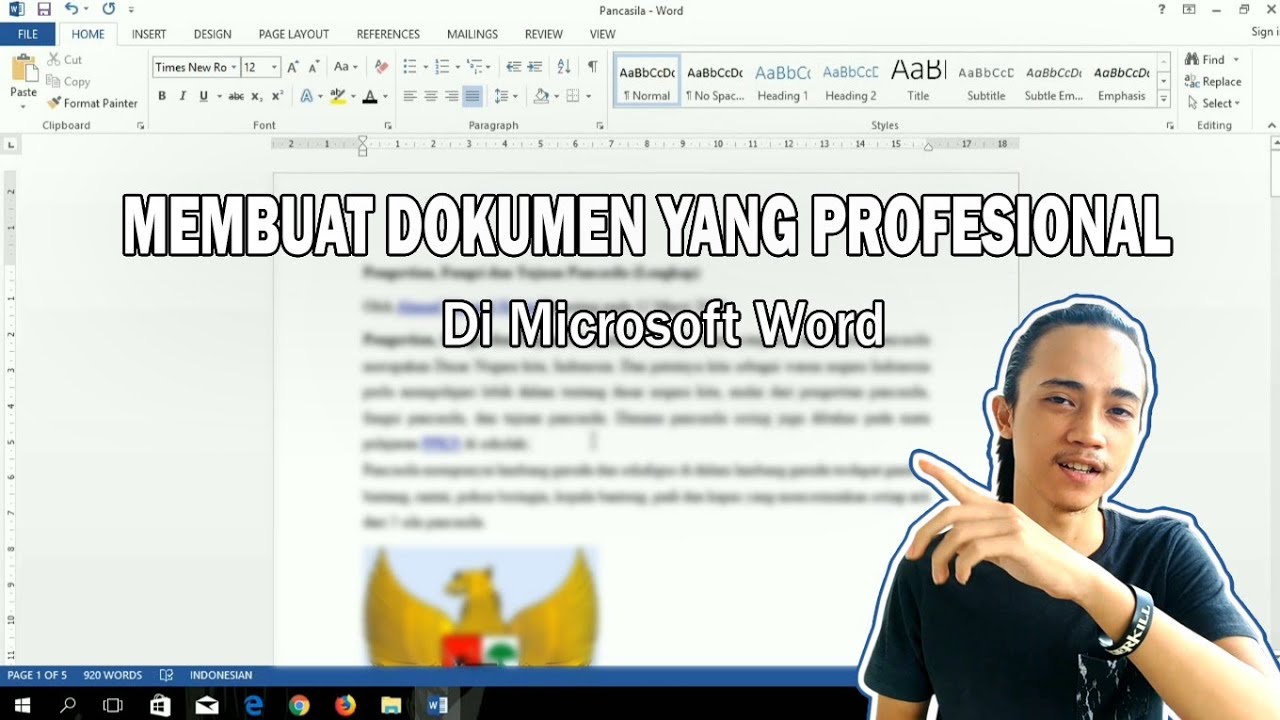Toggle Superscript formatting
Screen dimensions: 1280x720
tap(277, 96)
